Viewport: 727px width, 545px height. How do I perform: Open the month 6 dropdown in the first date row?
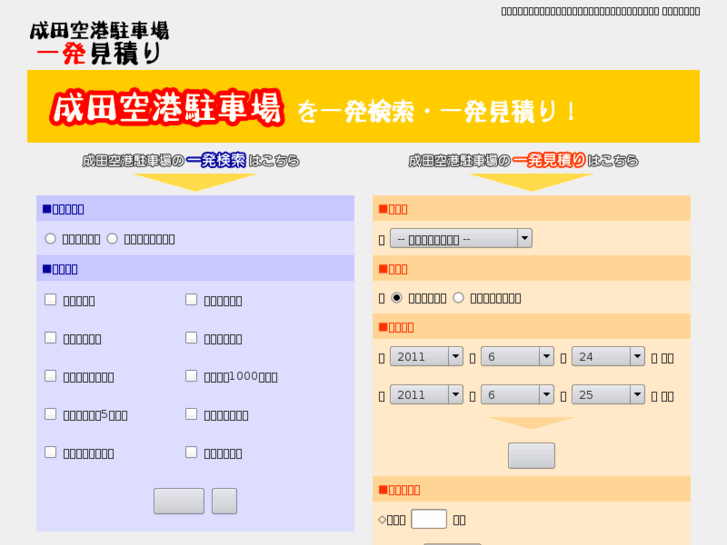click(517, 357)
